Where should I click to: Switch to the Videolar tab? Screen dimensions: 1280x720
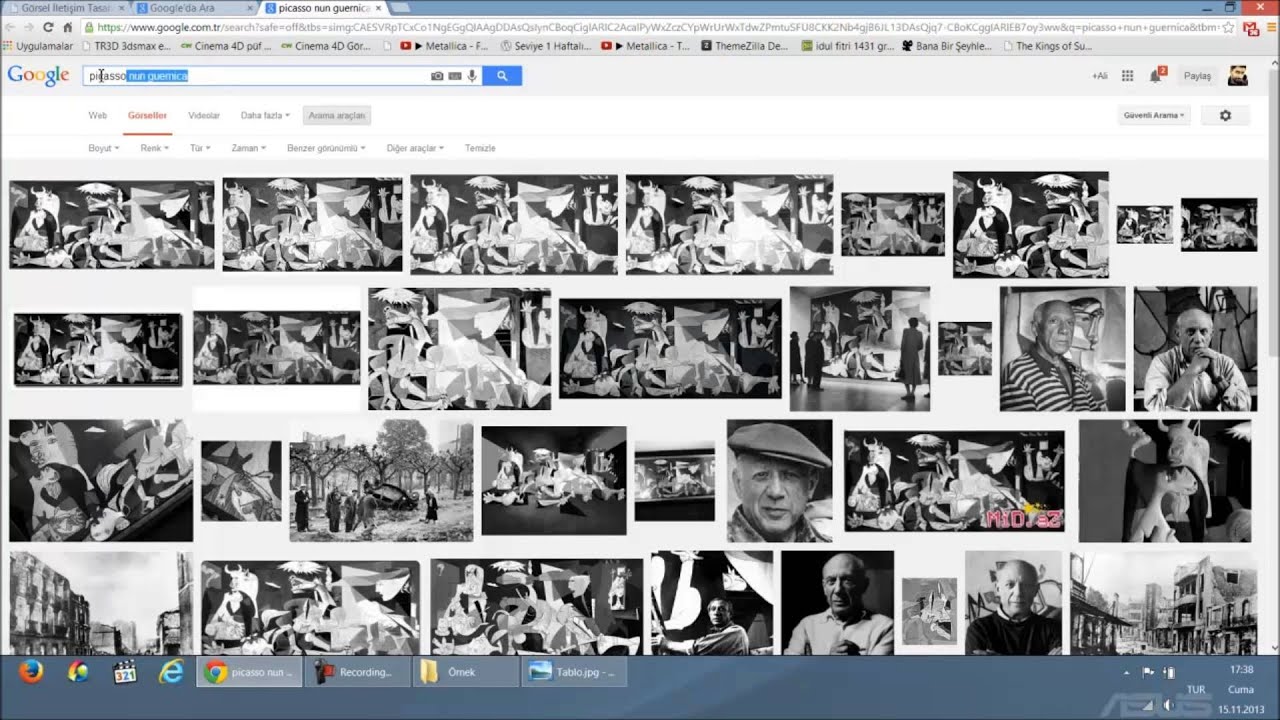(204, 116)
